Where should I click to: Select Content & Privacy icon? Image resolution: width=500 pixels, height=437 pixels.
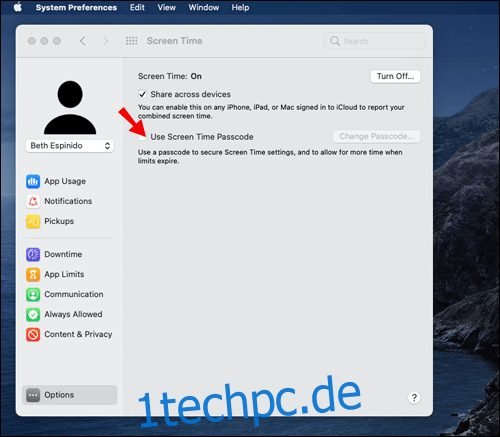coord(33,334)
